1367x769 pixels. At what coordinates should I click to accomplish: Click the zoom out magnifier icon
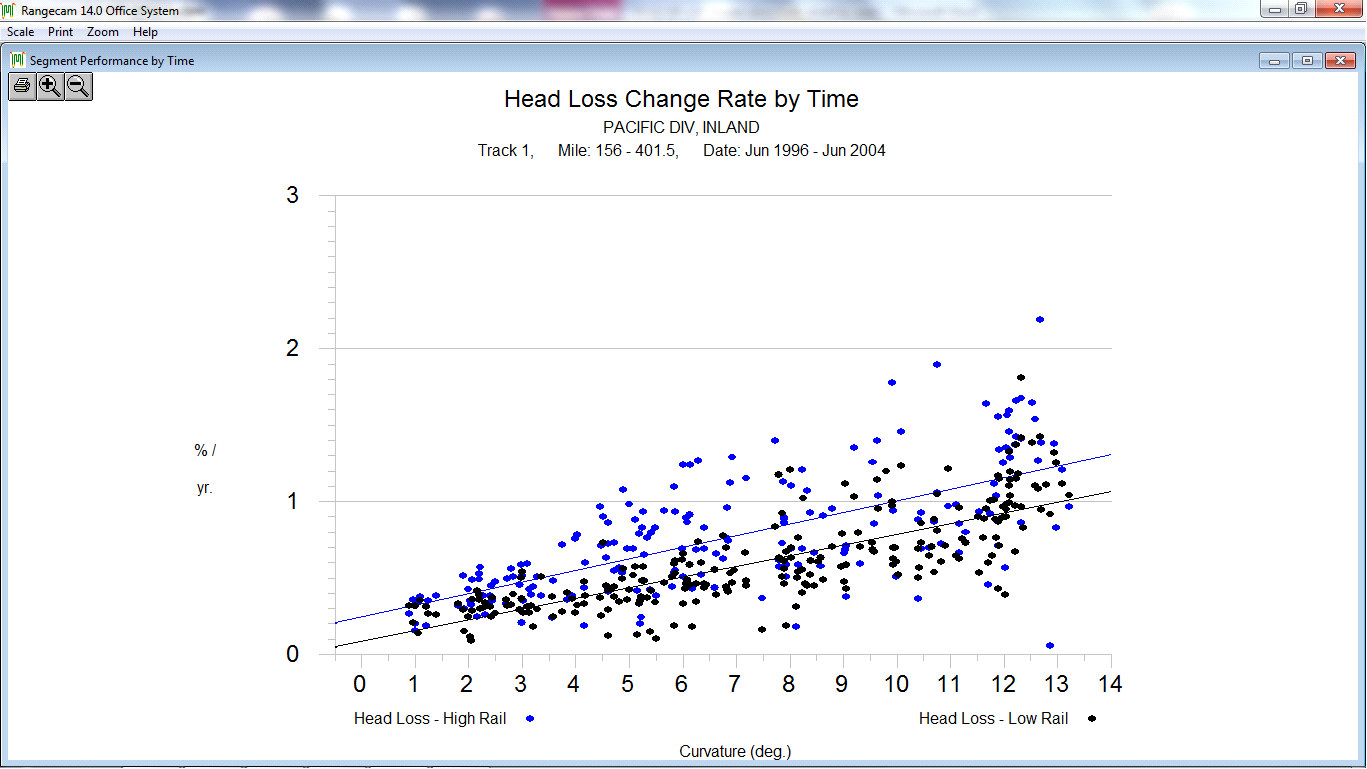tap(78, 86)
